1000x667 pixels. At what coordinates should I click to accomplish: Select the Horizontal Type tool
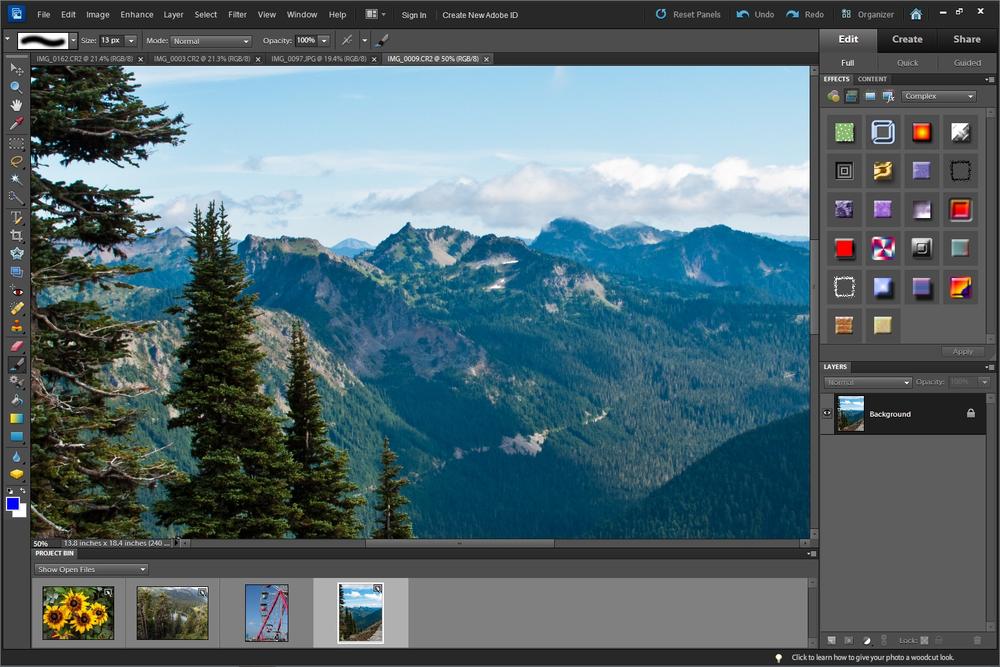click(x=16, y=217)
